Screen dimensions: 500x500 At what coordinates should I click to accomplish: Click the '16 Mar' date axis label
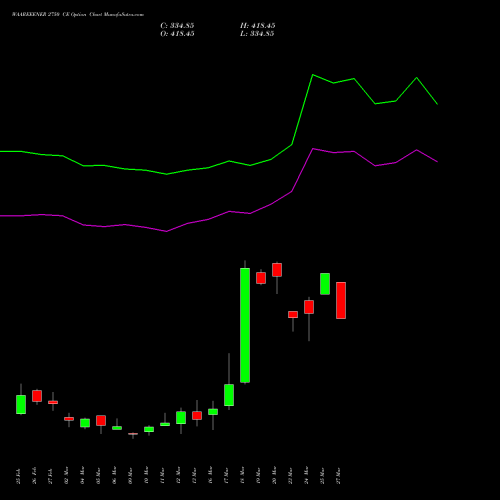210,476
